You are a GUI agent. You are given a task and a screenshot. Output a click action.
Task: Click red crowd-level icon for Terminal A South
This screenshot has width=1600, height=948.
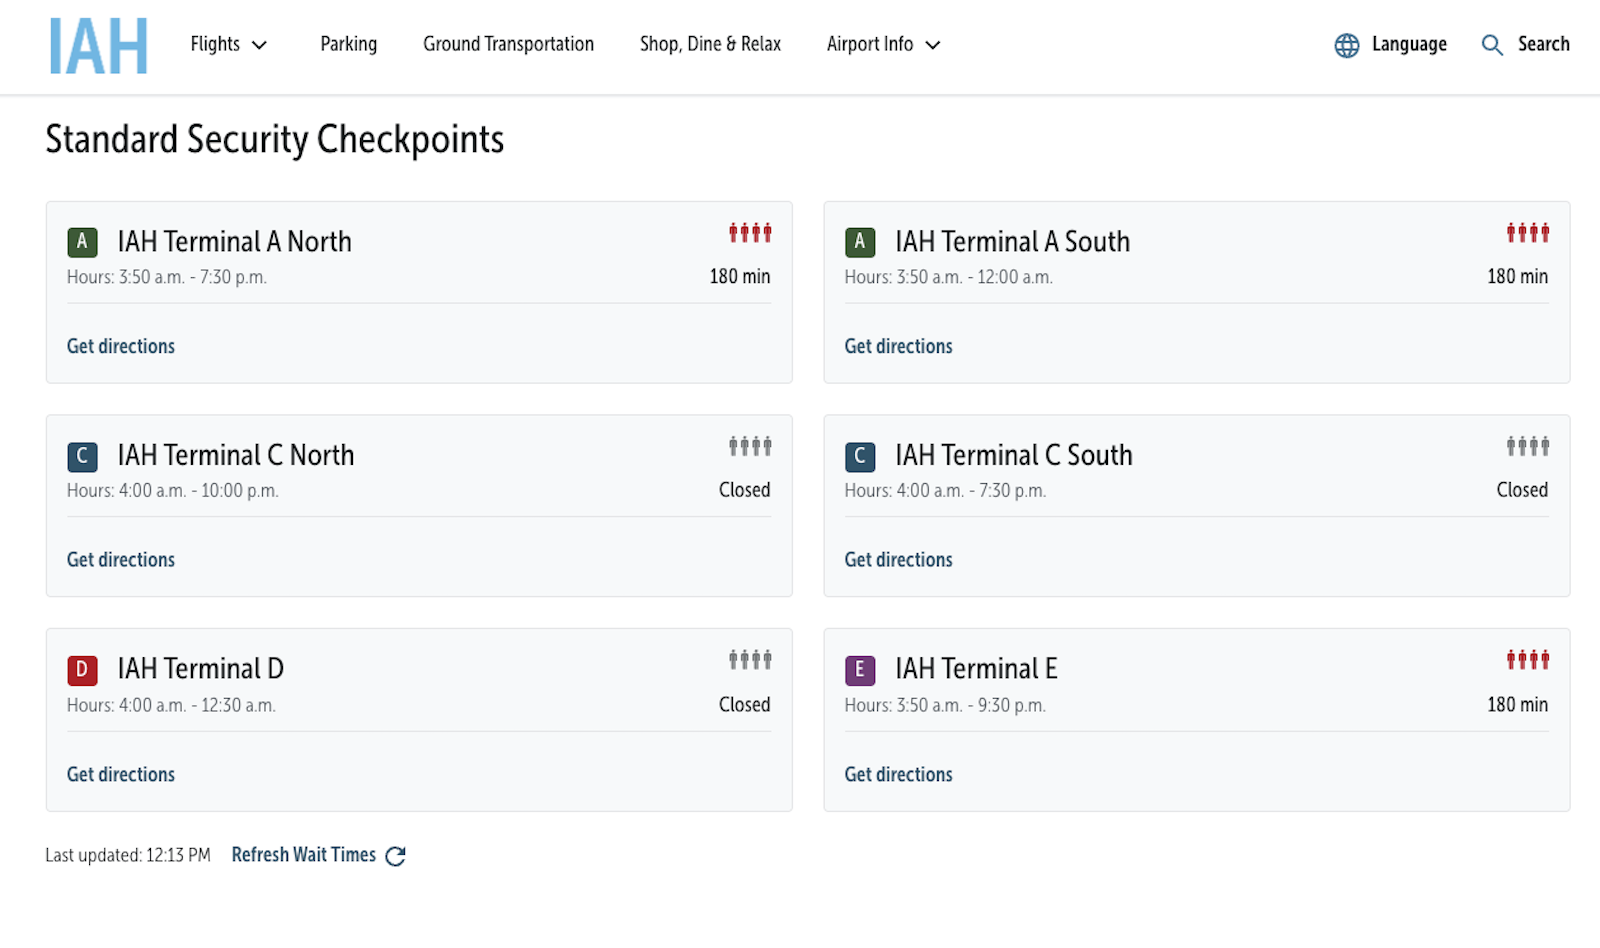1527,233
